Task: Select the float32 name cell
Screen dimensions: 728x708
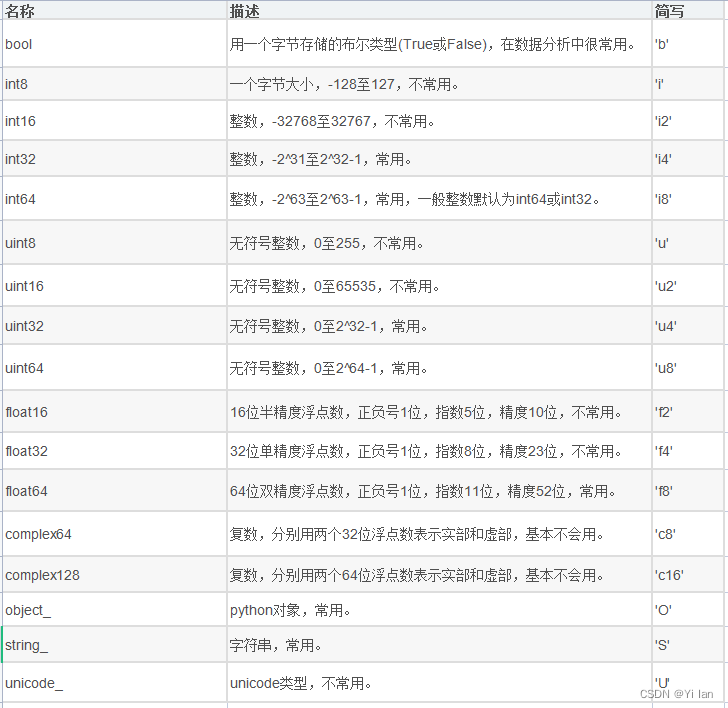Action: point(114,451)
